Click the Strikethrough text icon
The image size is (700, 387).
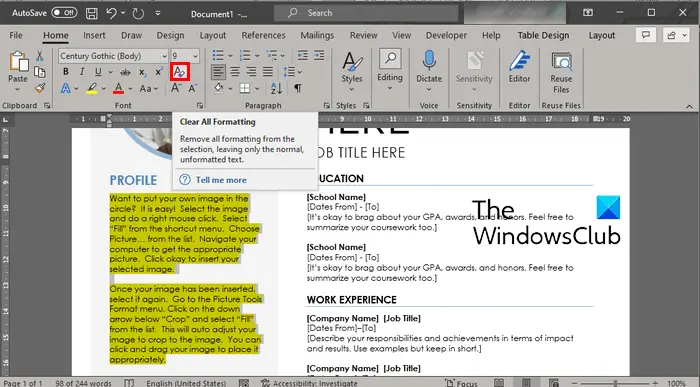(x=125, y=72)
